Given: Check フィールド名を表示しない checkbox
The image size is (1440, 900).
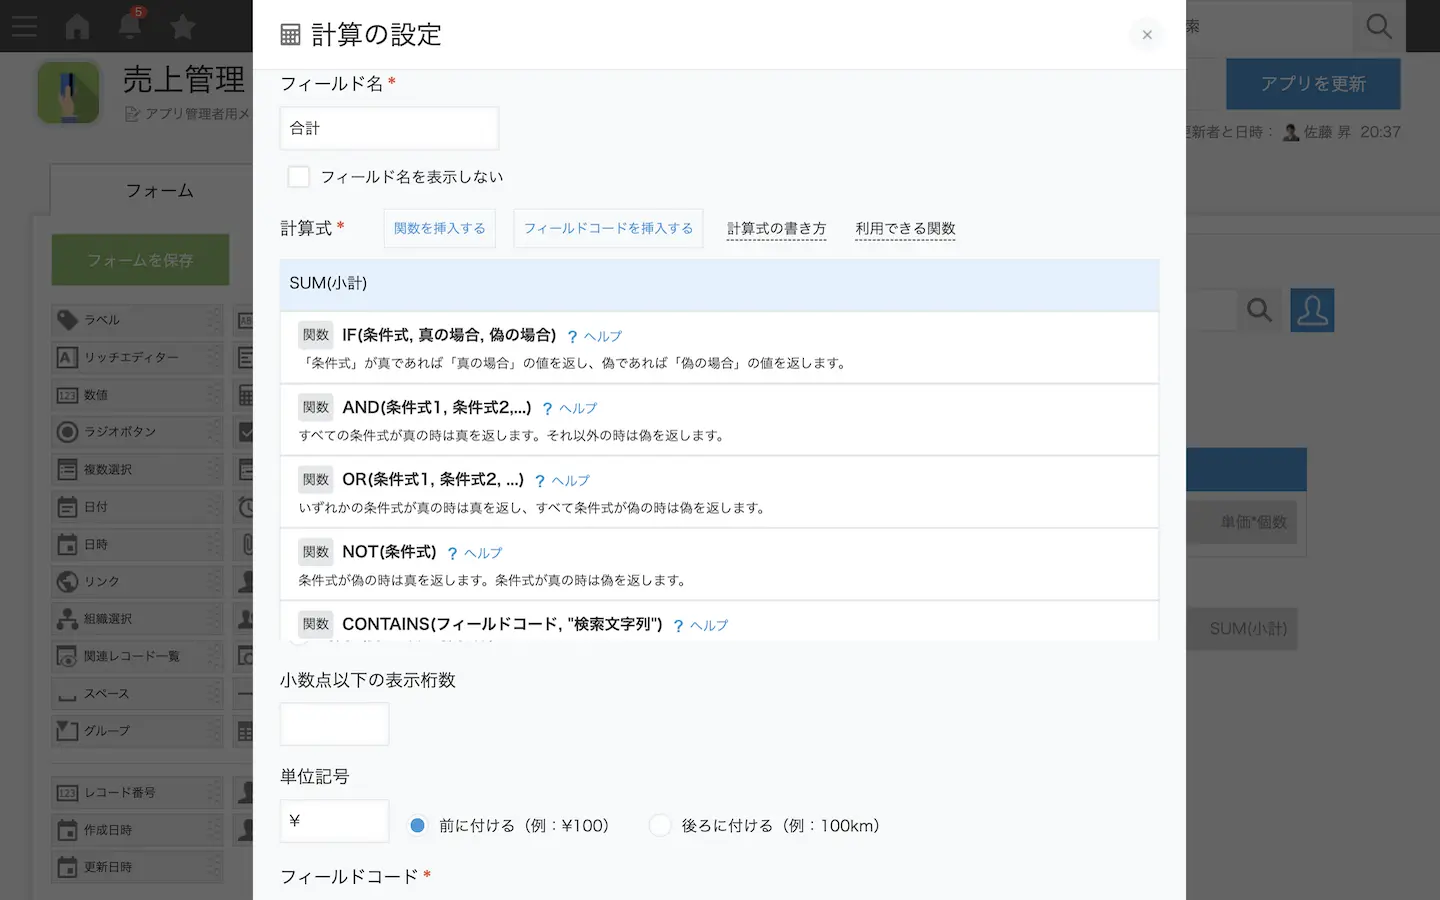Looking at the screenshot, I should pos(298,177).
